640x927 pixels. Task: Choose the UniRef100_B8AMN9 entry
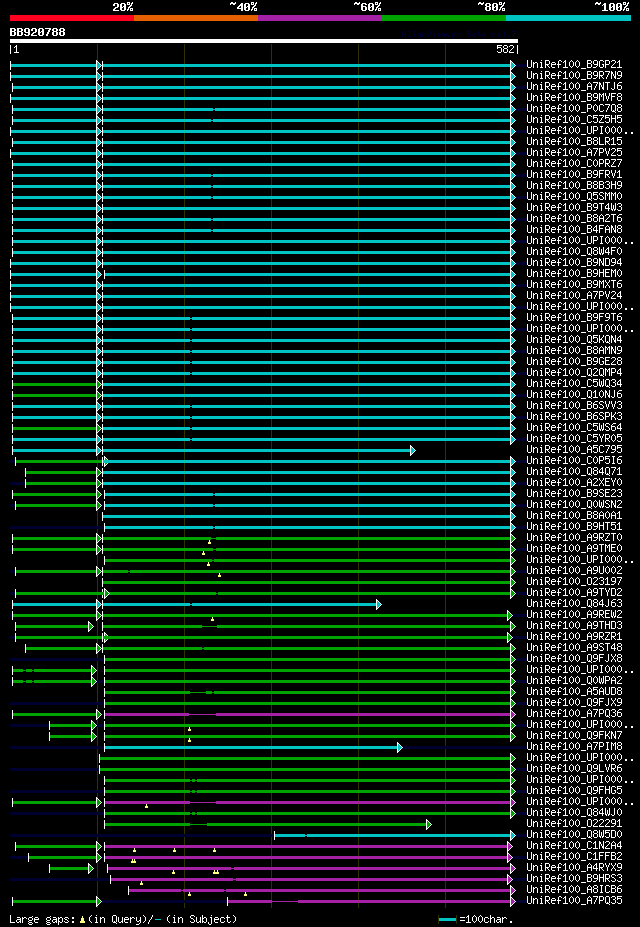pyautogui.click(x=574, y=351)
